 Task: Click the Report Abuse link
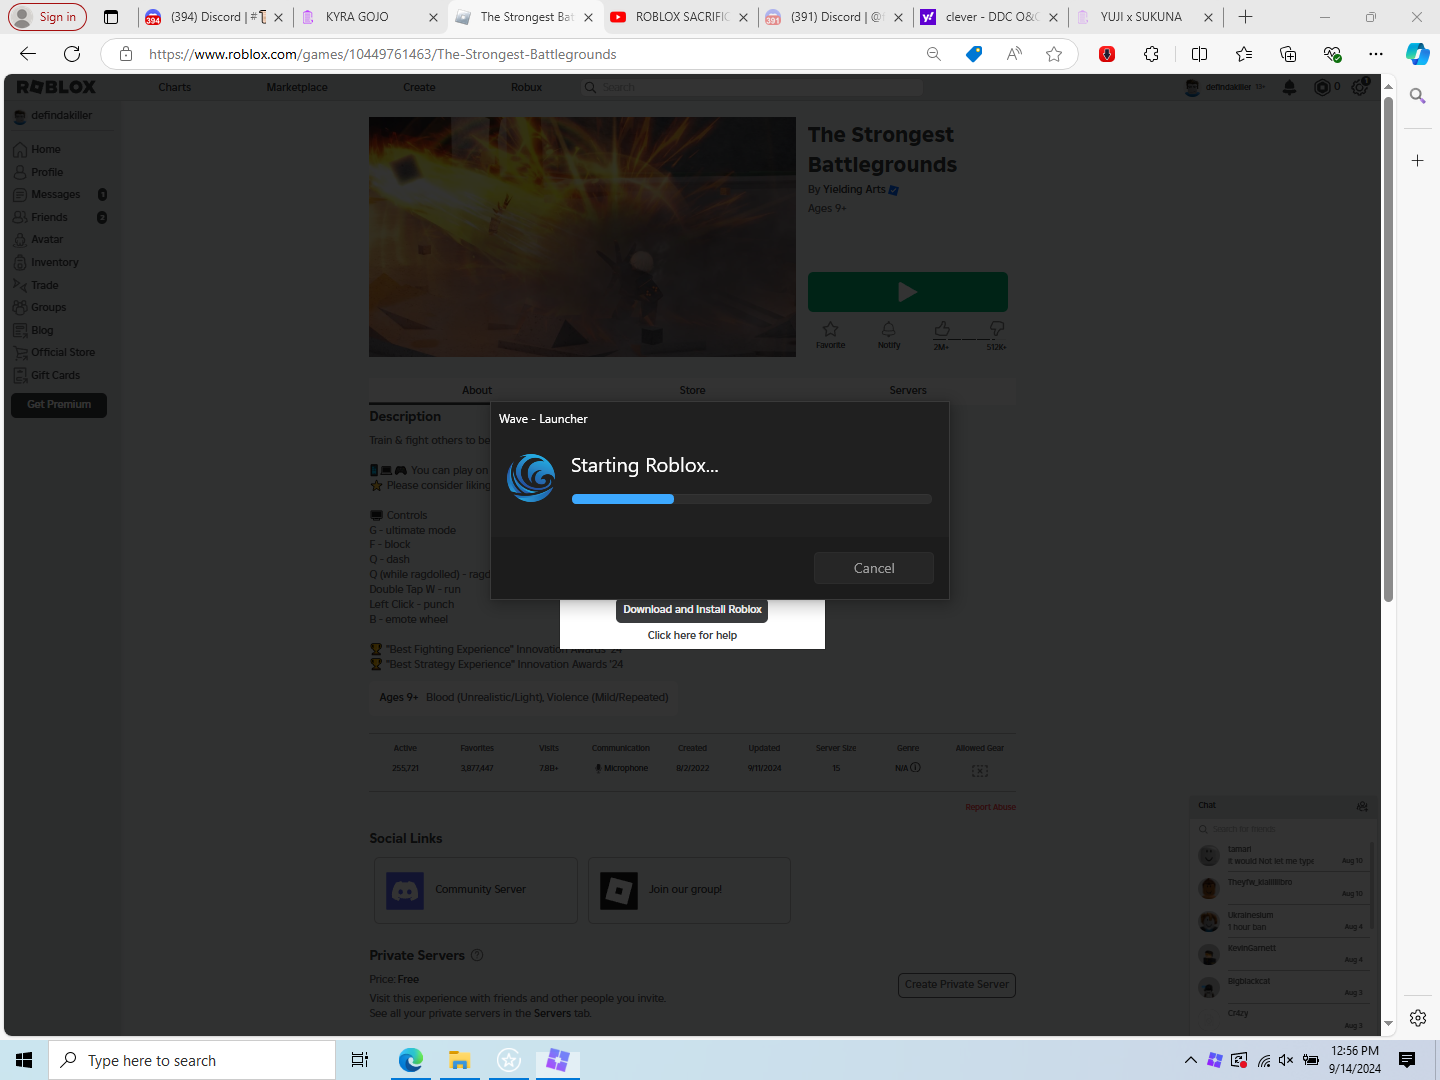(x=990, y=807)
